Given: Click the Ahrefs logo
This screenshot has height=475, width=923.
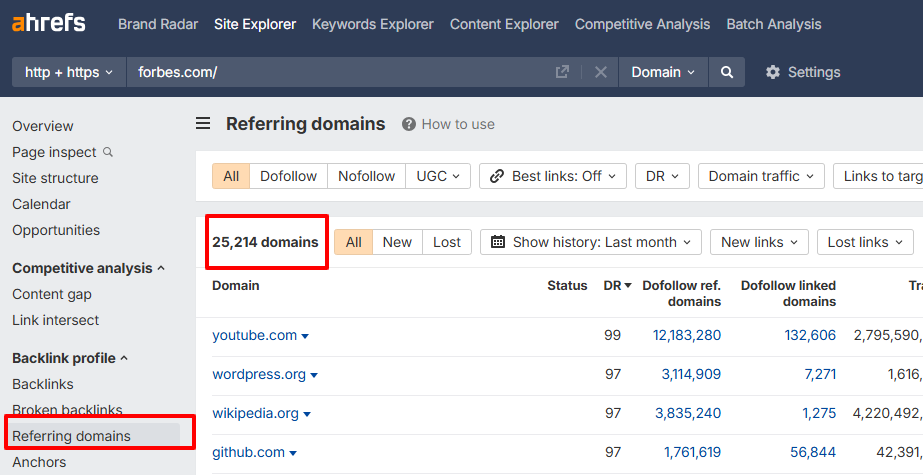Looking at the screenshot, I should [49, 24].
